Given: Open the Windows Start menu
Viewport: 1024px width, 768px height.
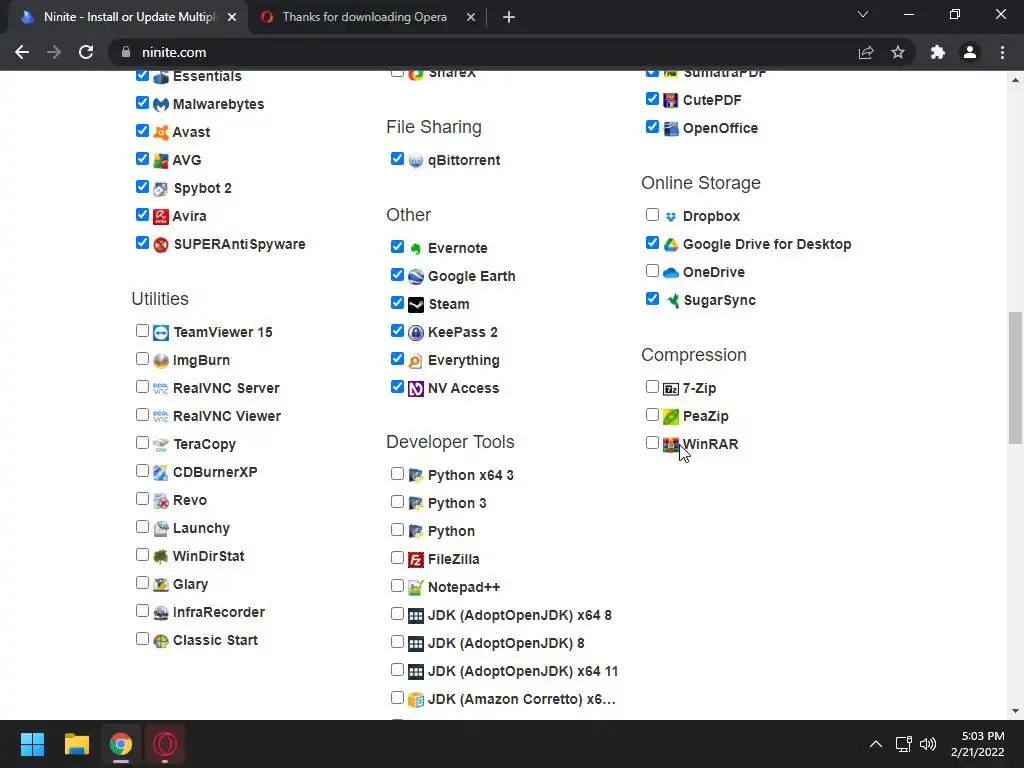Looking at the screenshot, I should [x=32, y=744].
